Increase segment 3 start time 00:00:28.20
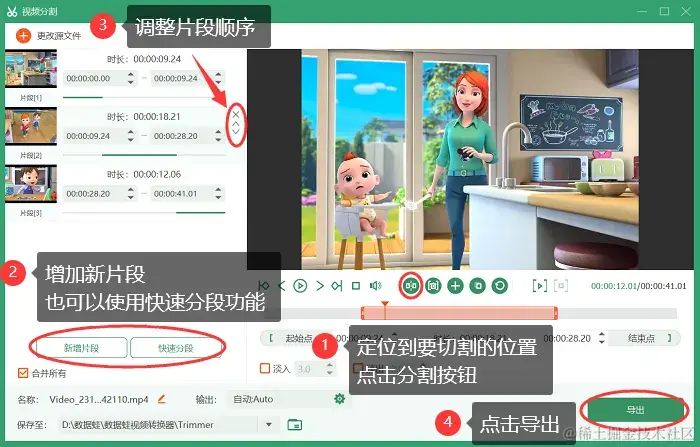The height and width of the screenshot is (447, 700). click(x=131, y=190)
